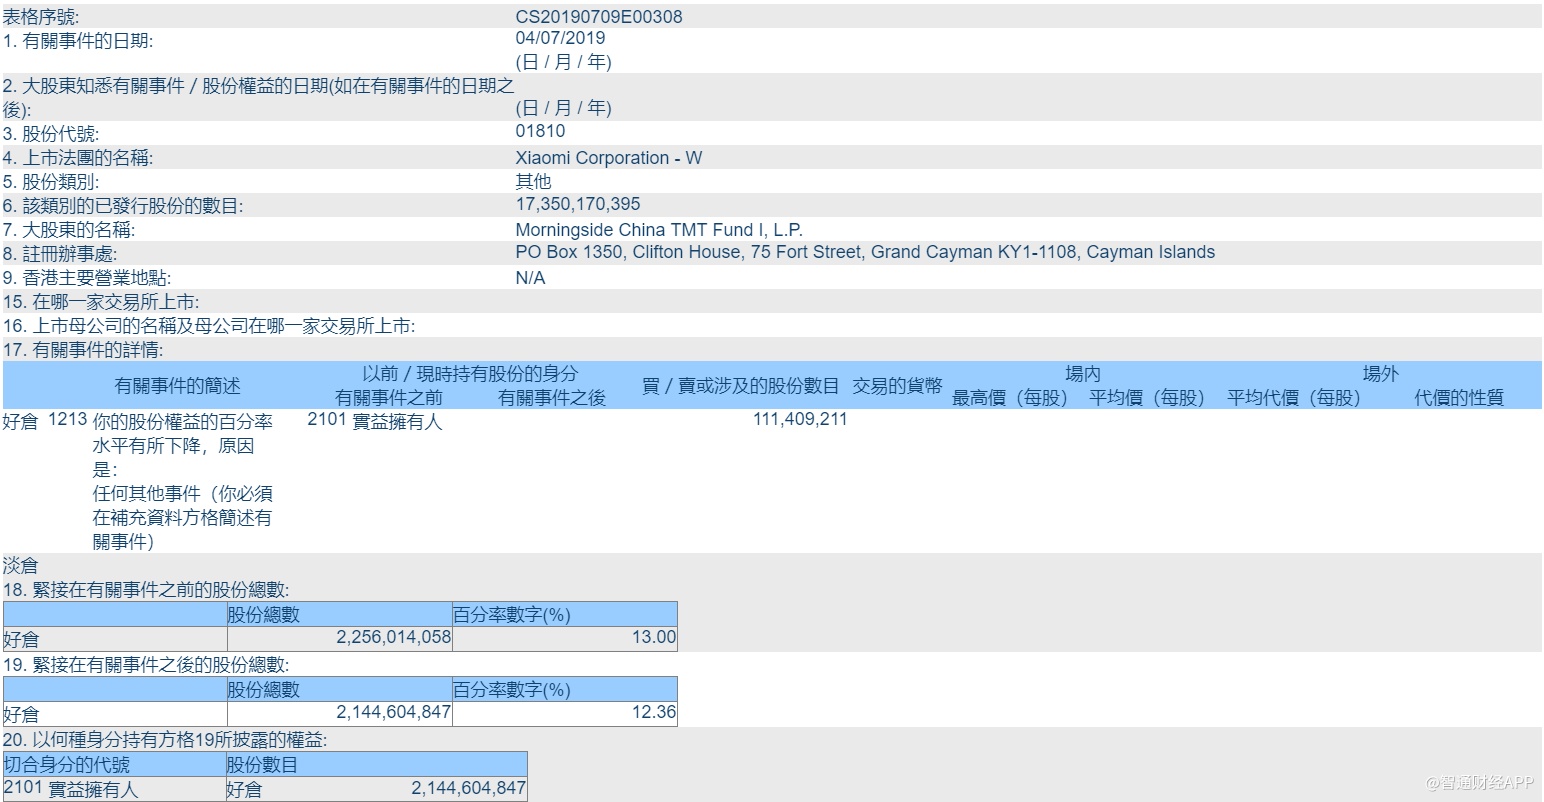This screenshot has width=1544, height=802.
Task: Click label 9. 香港主要營業地點
Action: [x=87, y=278]
